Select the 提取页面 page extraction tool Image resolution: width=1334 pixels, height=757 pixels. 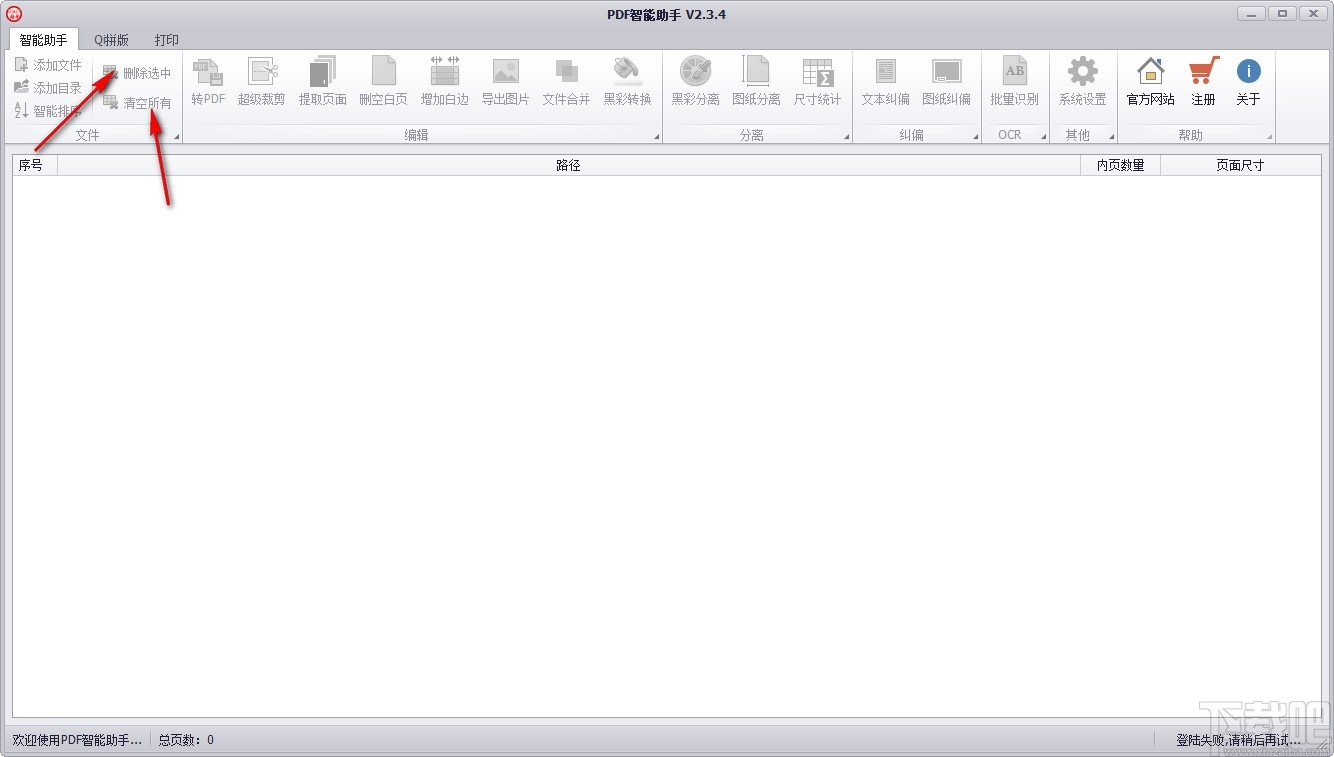coord(322,82)
